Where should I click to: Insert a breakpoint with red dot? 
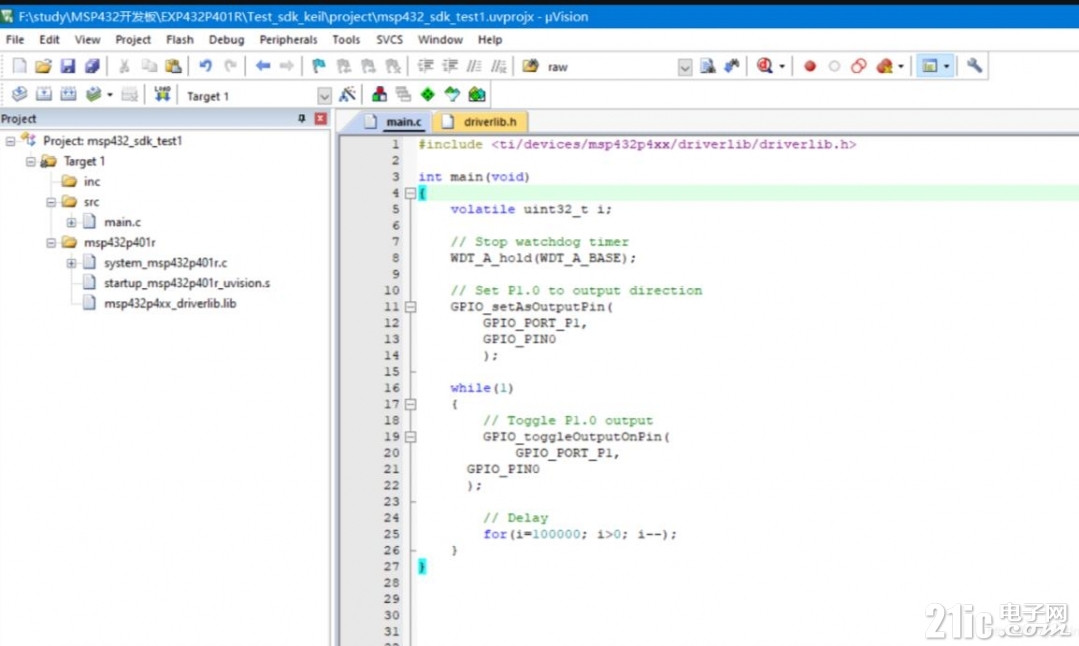click(810, 67)
